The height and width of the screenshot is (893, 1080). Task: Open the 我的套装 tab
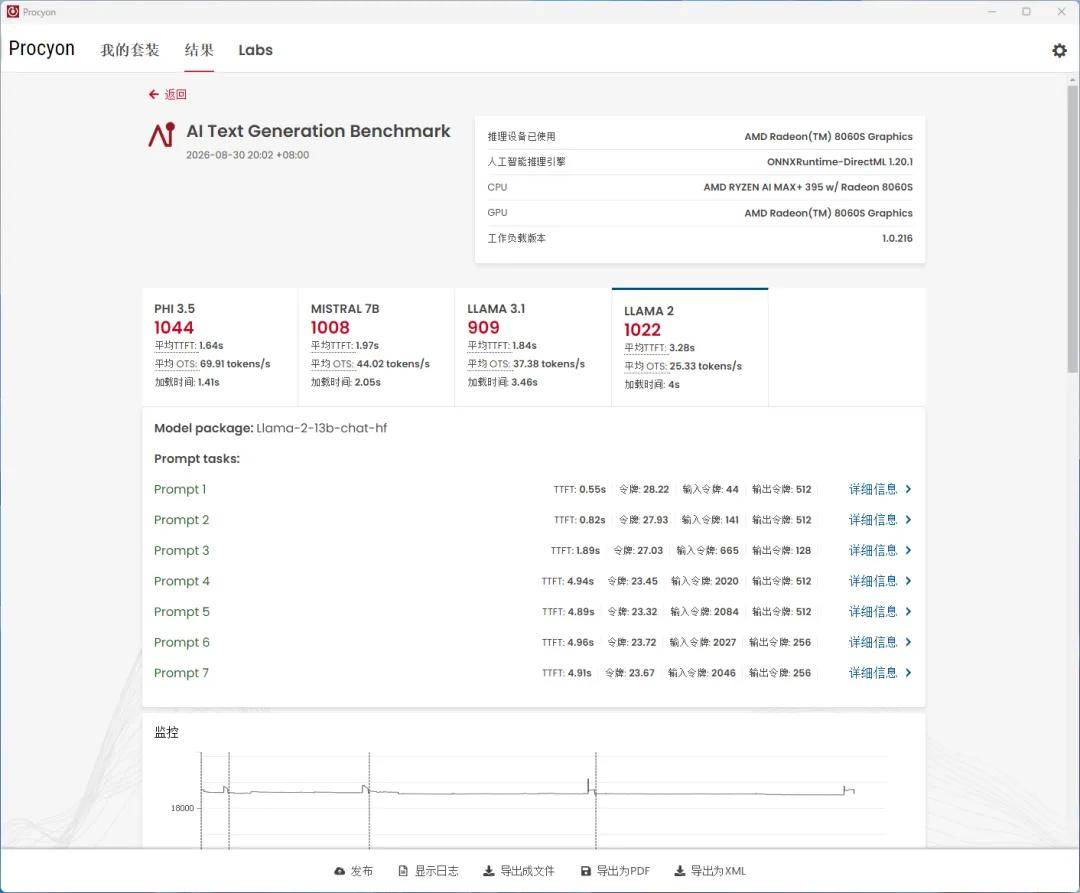pos(129,50)
